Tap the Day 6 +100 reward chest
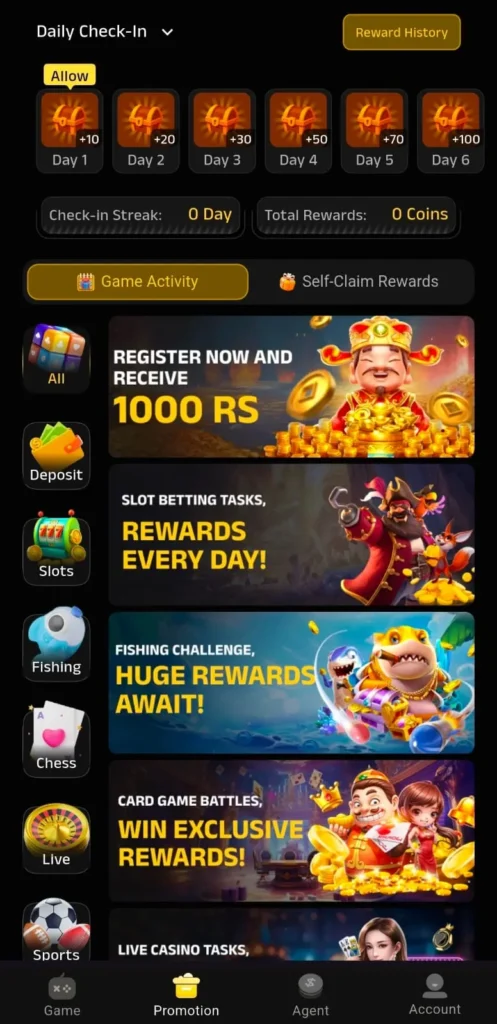Viewport: 497px width, 1024px height. [x=451, y=131]
